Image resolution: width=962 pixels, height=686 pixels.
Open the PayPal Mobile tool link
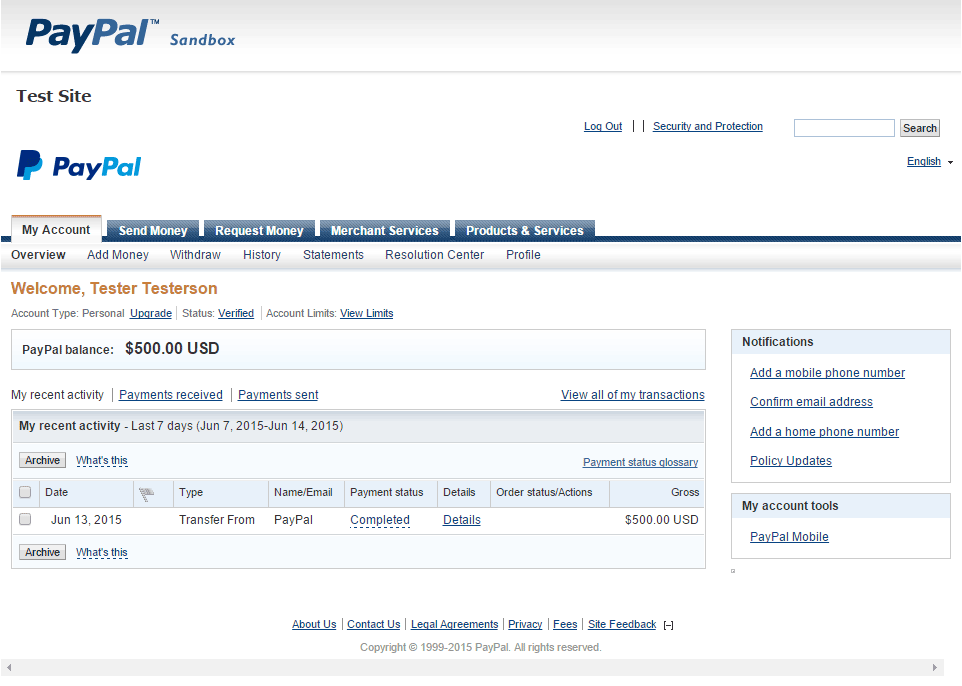point(789,537)
